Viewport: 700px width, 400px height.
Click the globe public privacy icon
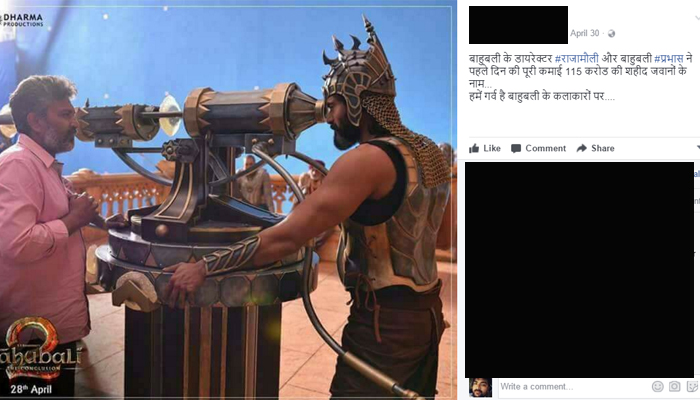coord(612,33)
